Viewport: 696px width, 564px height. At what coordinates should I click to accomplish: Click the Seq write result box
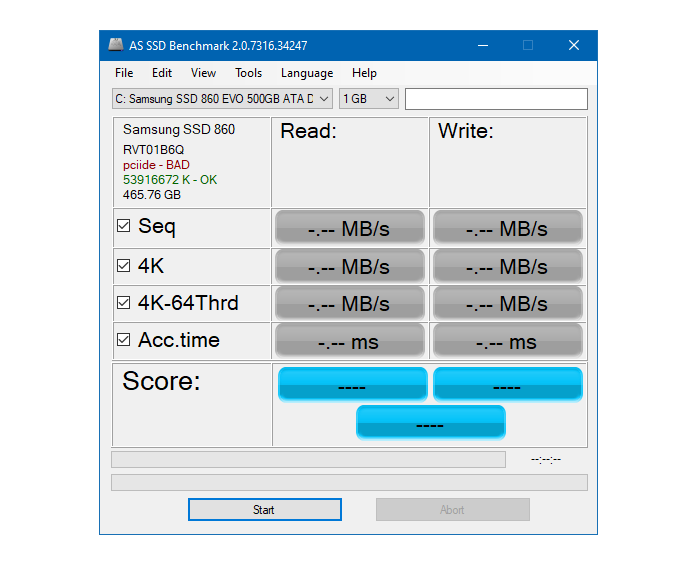pos(507,228)
